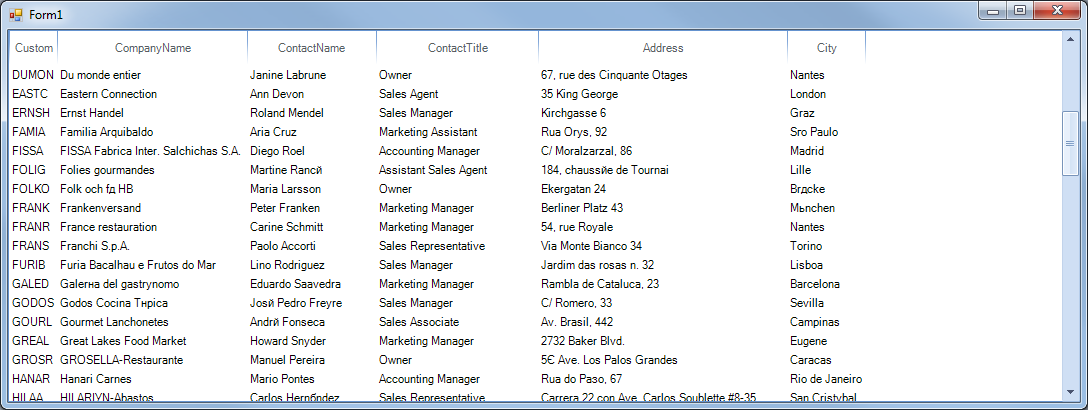Minimize the Form1 window

994,10
